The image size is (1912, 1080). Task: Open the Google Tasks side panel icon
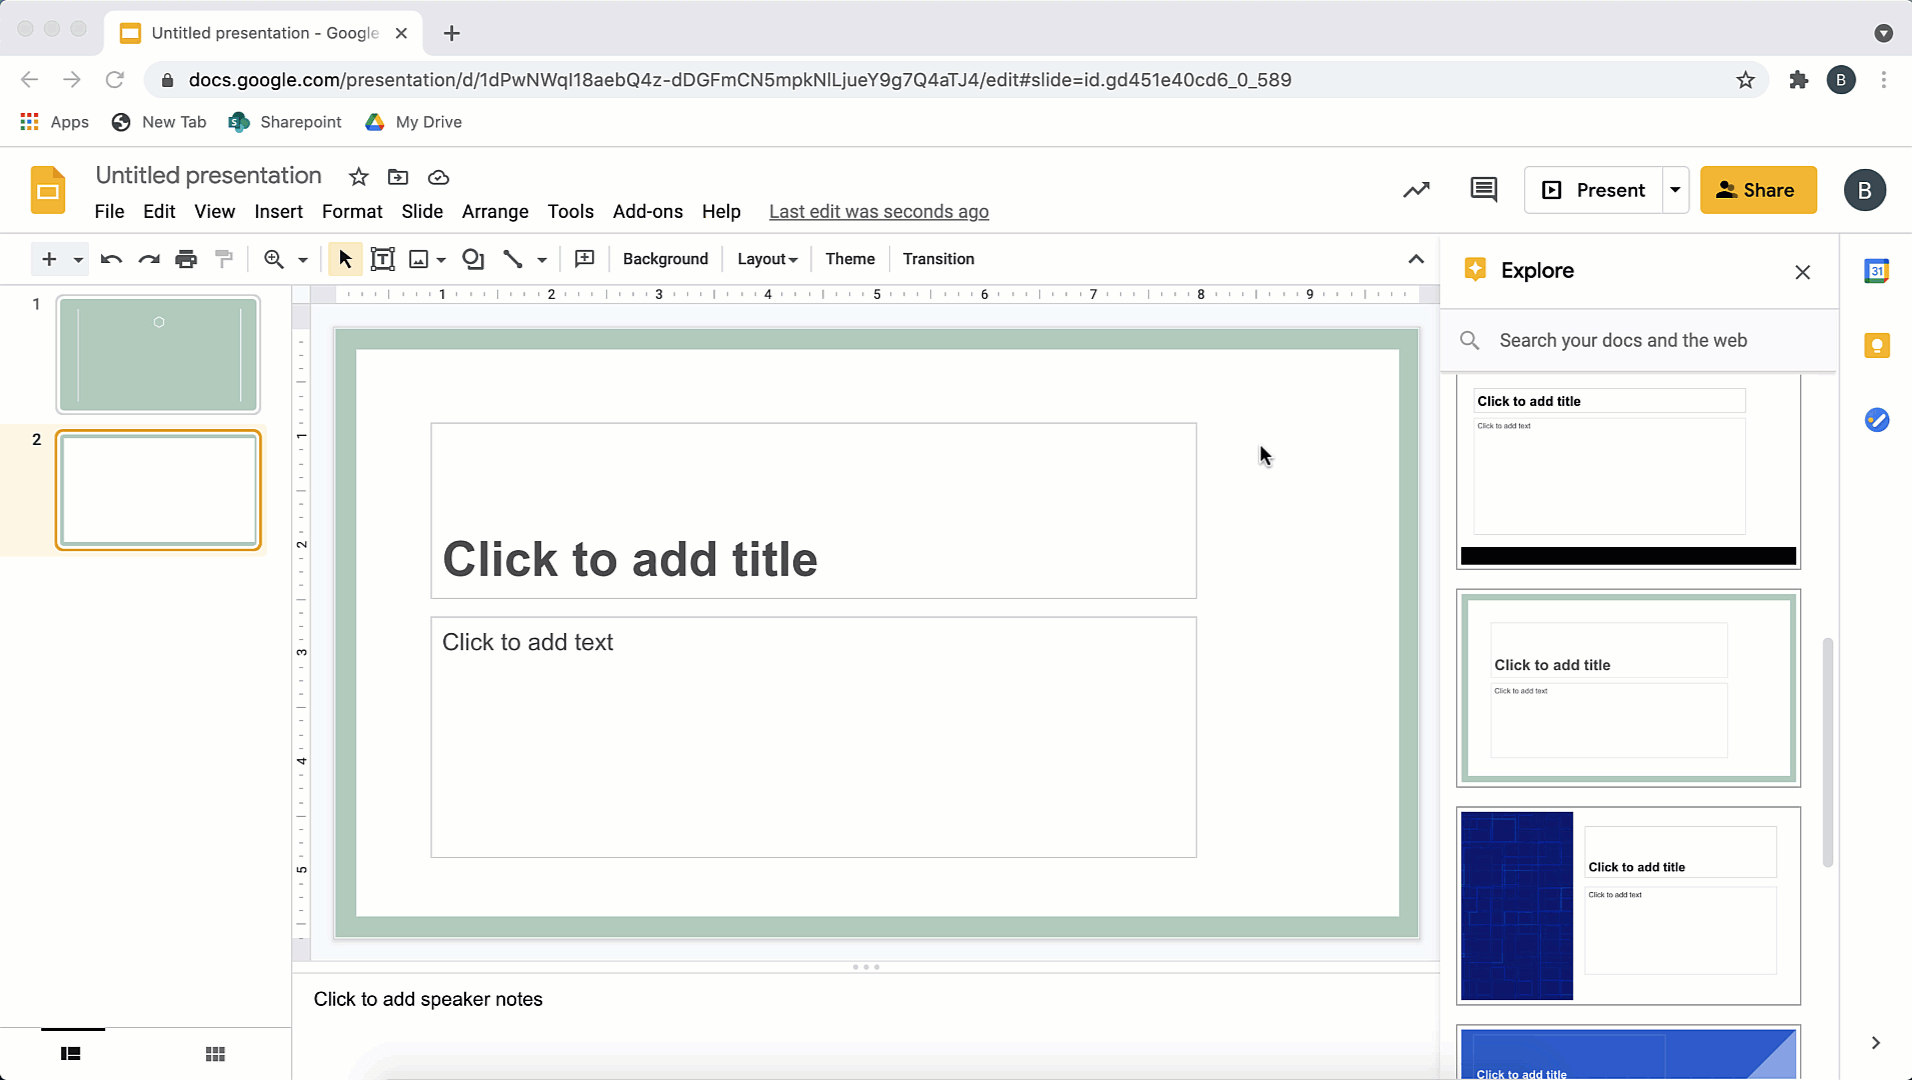[1876, 420]
